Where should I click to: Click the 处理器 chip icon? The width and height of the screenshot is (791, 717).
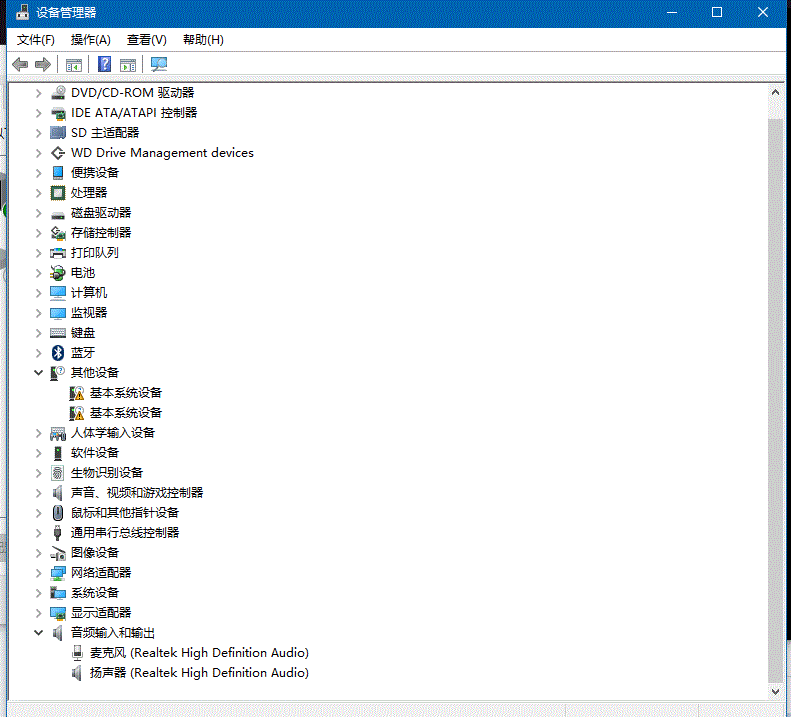58,193
